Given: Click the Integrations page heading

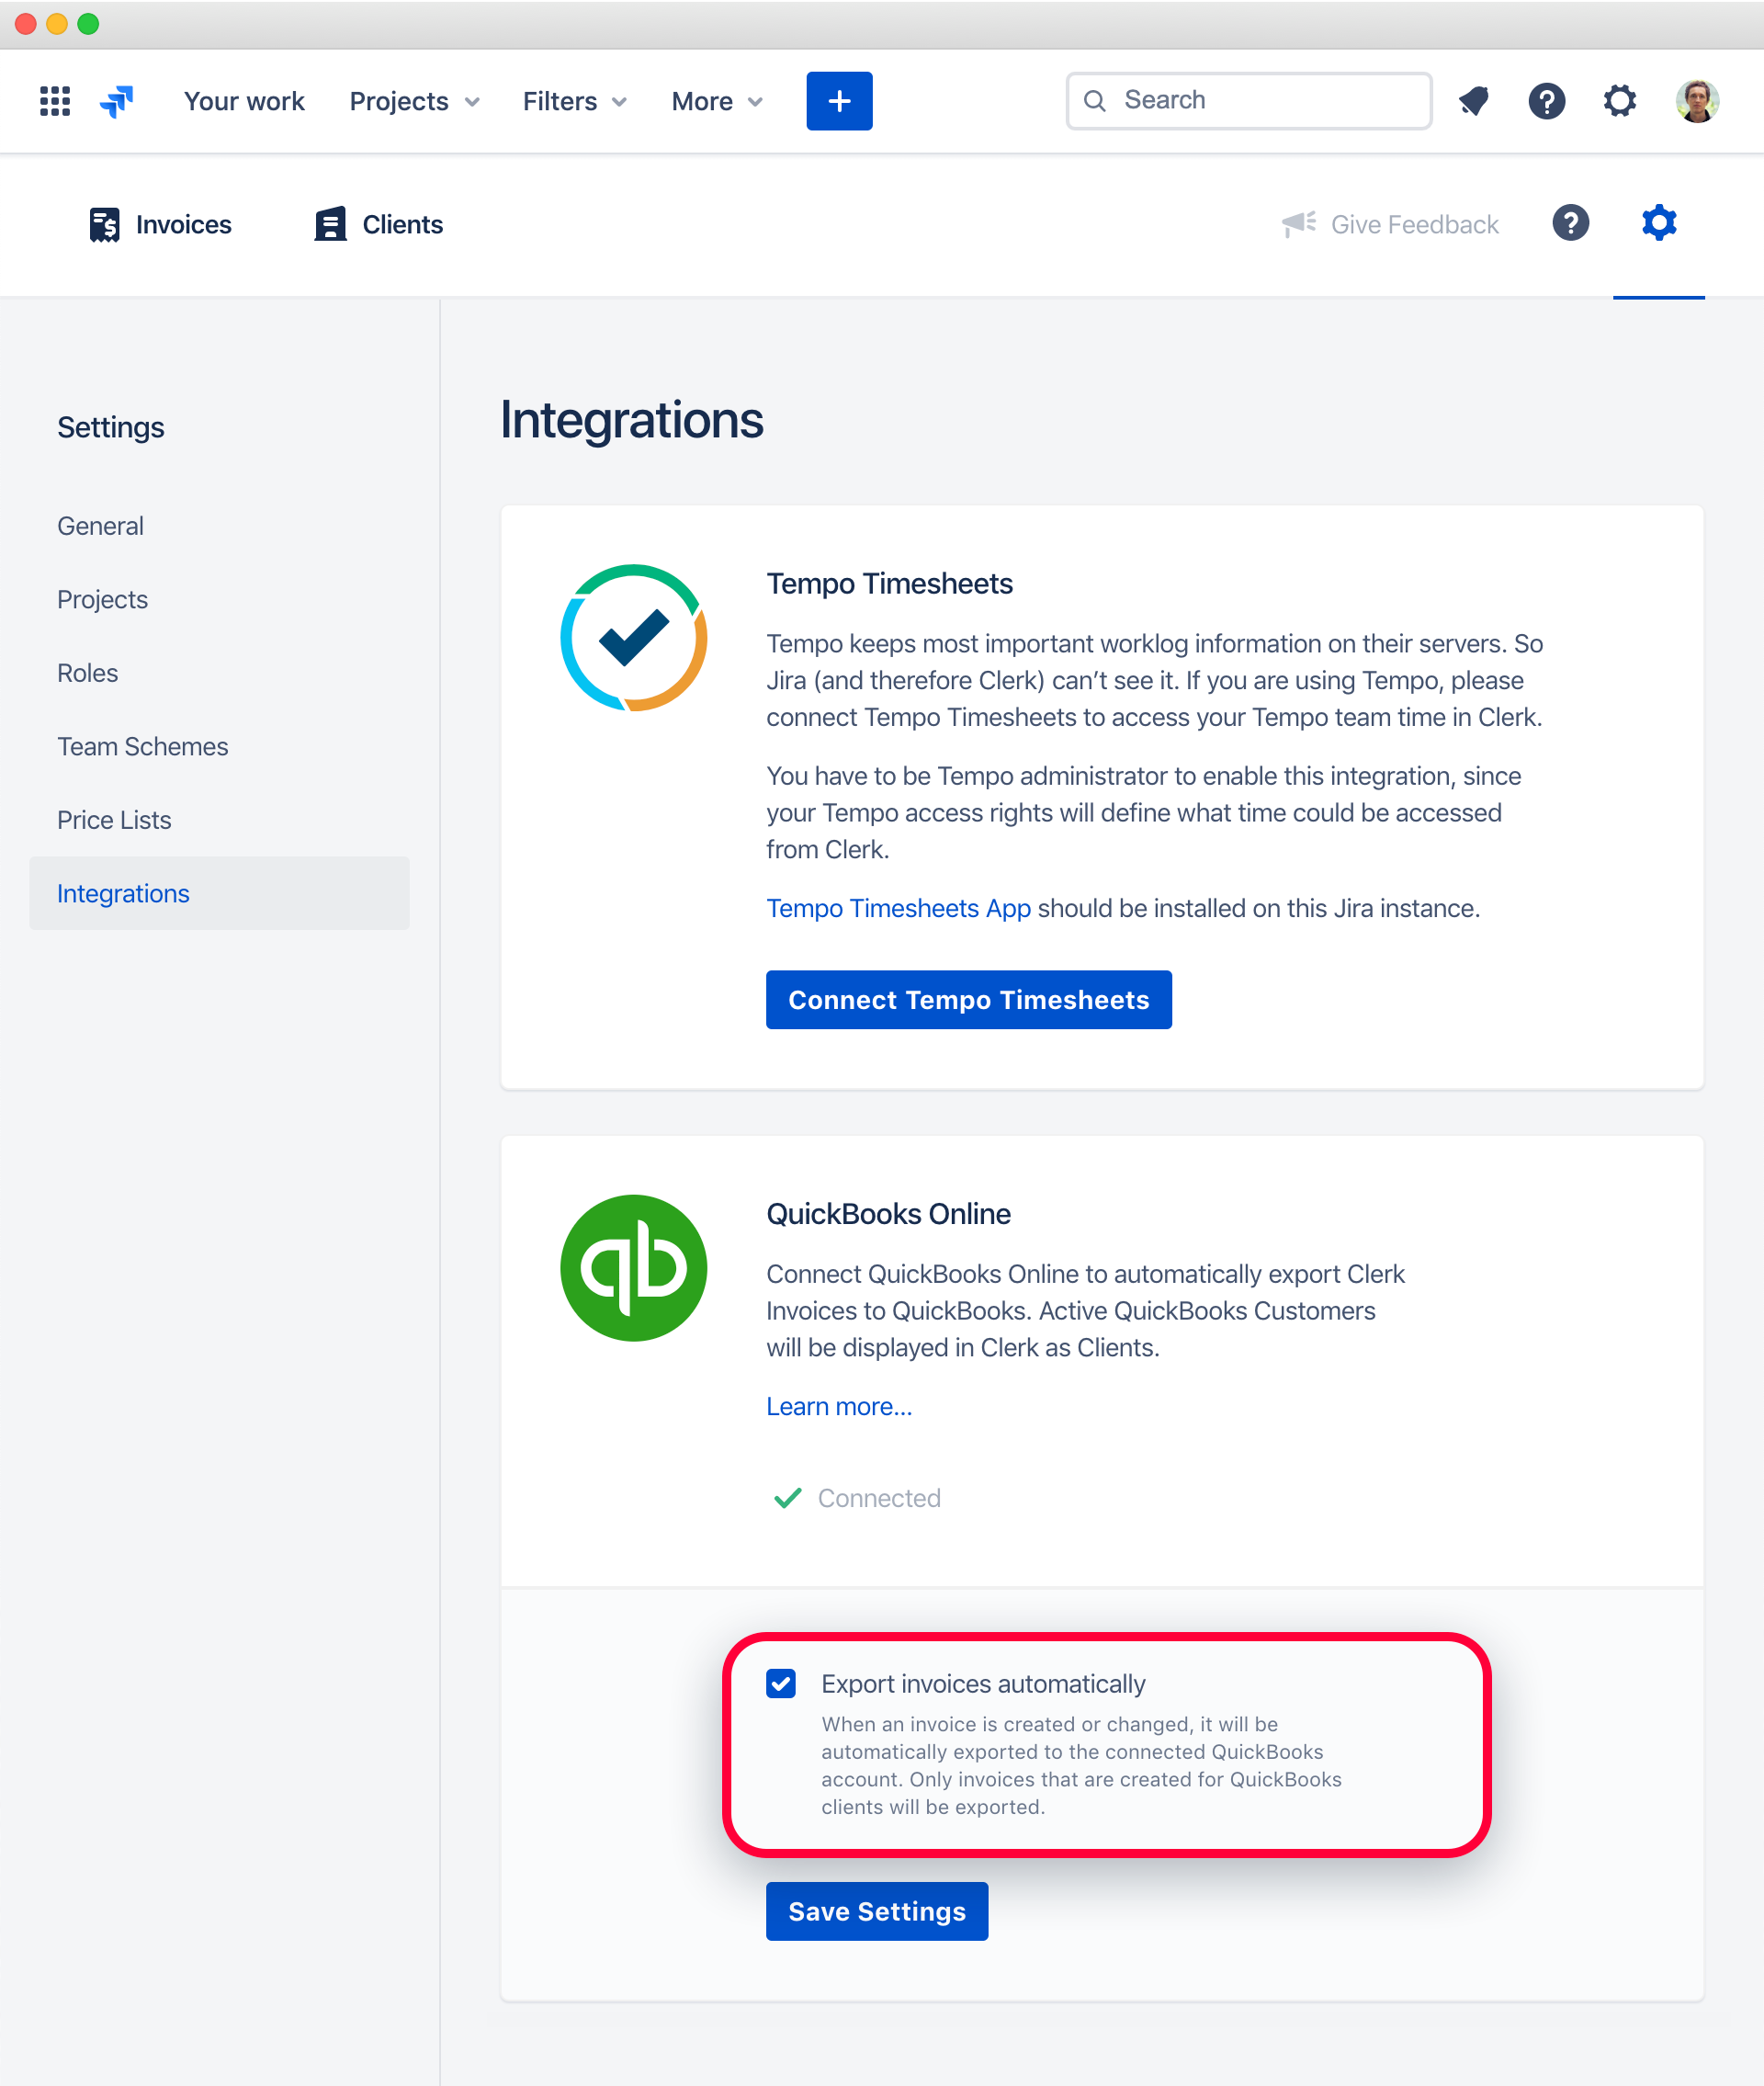Looking at the screenshot, I should (631, 420).
